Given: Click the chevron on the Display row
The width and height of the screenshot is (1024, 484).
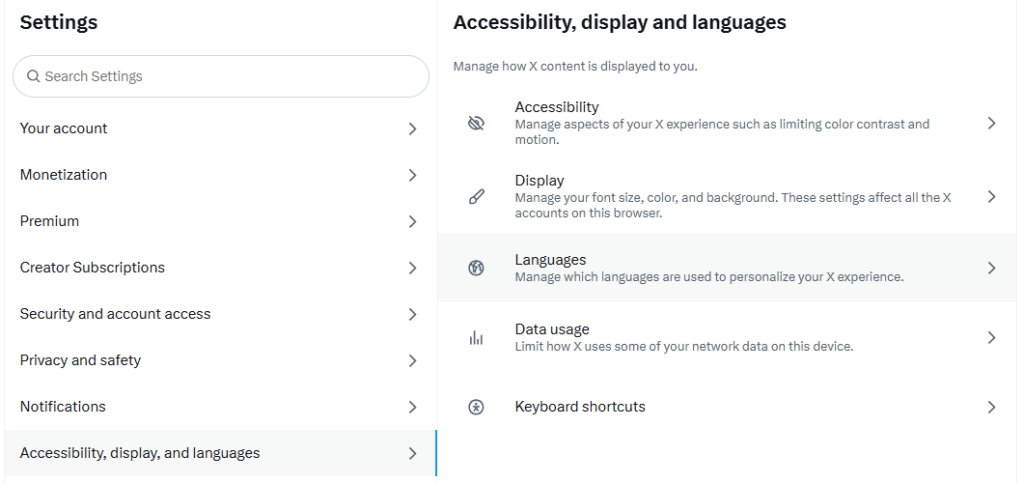Looking at the screenshot, I should (991, 197).
